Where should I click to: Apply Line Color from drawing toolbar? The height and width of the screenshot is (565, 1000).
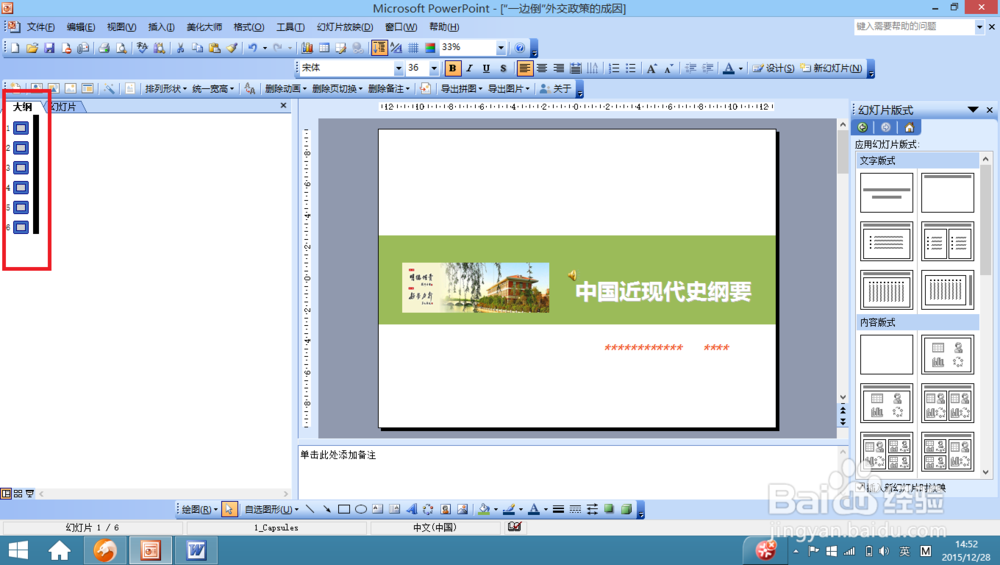pos(508,509)
